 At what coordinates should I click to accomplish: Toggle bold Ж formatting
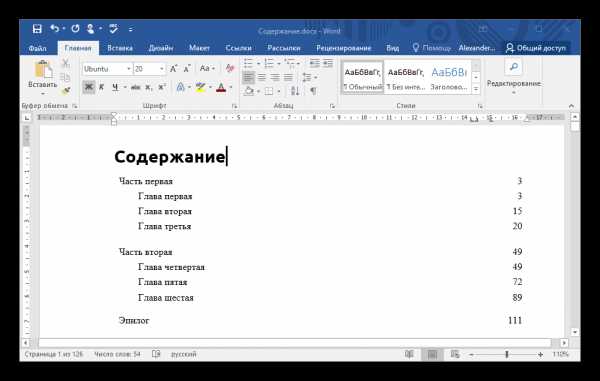click(x=89, y=88)
